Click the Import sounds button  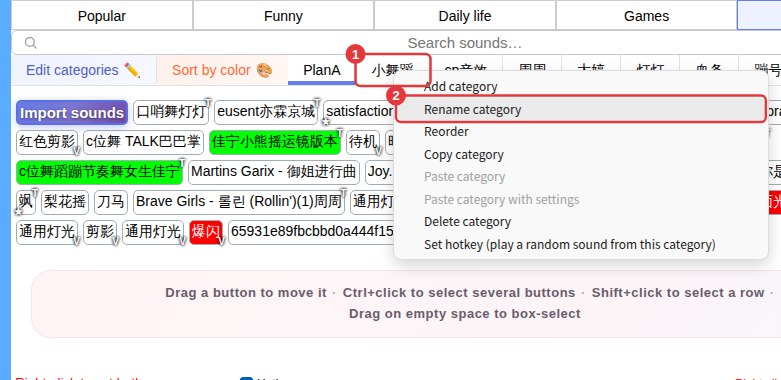(x=72, y=113)
